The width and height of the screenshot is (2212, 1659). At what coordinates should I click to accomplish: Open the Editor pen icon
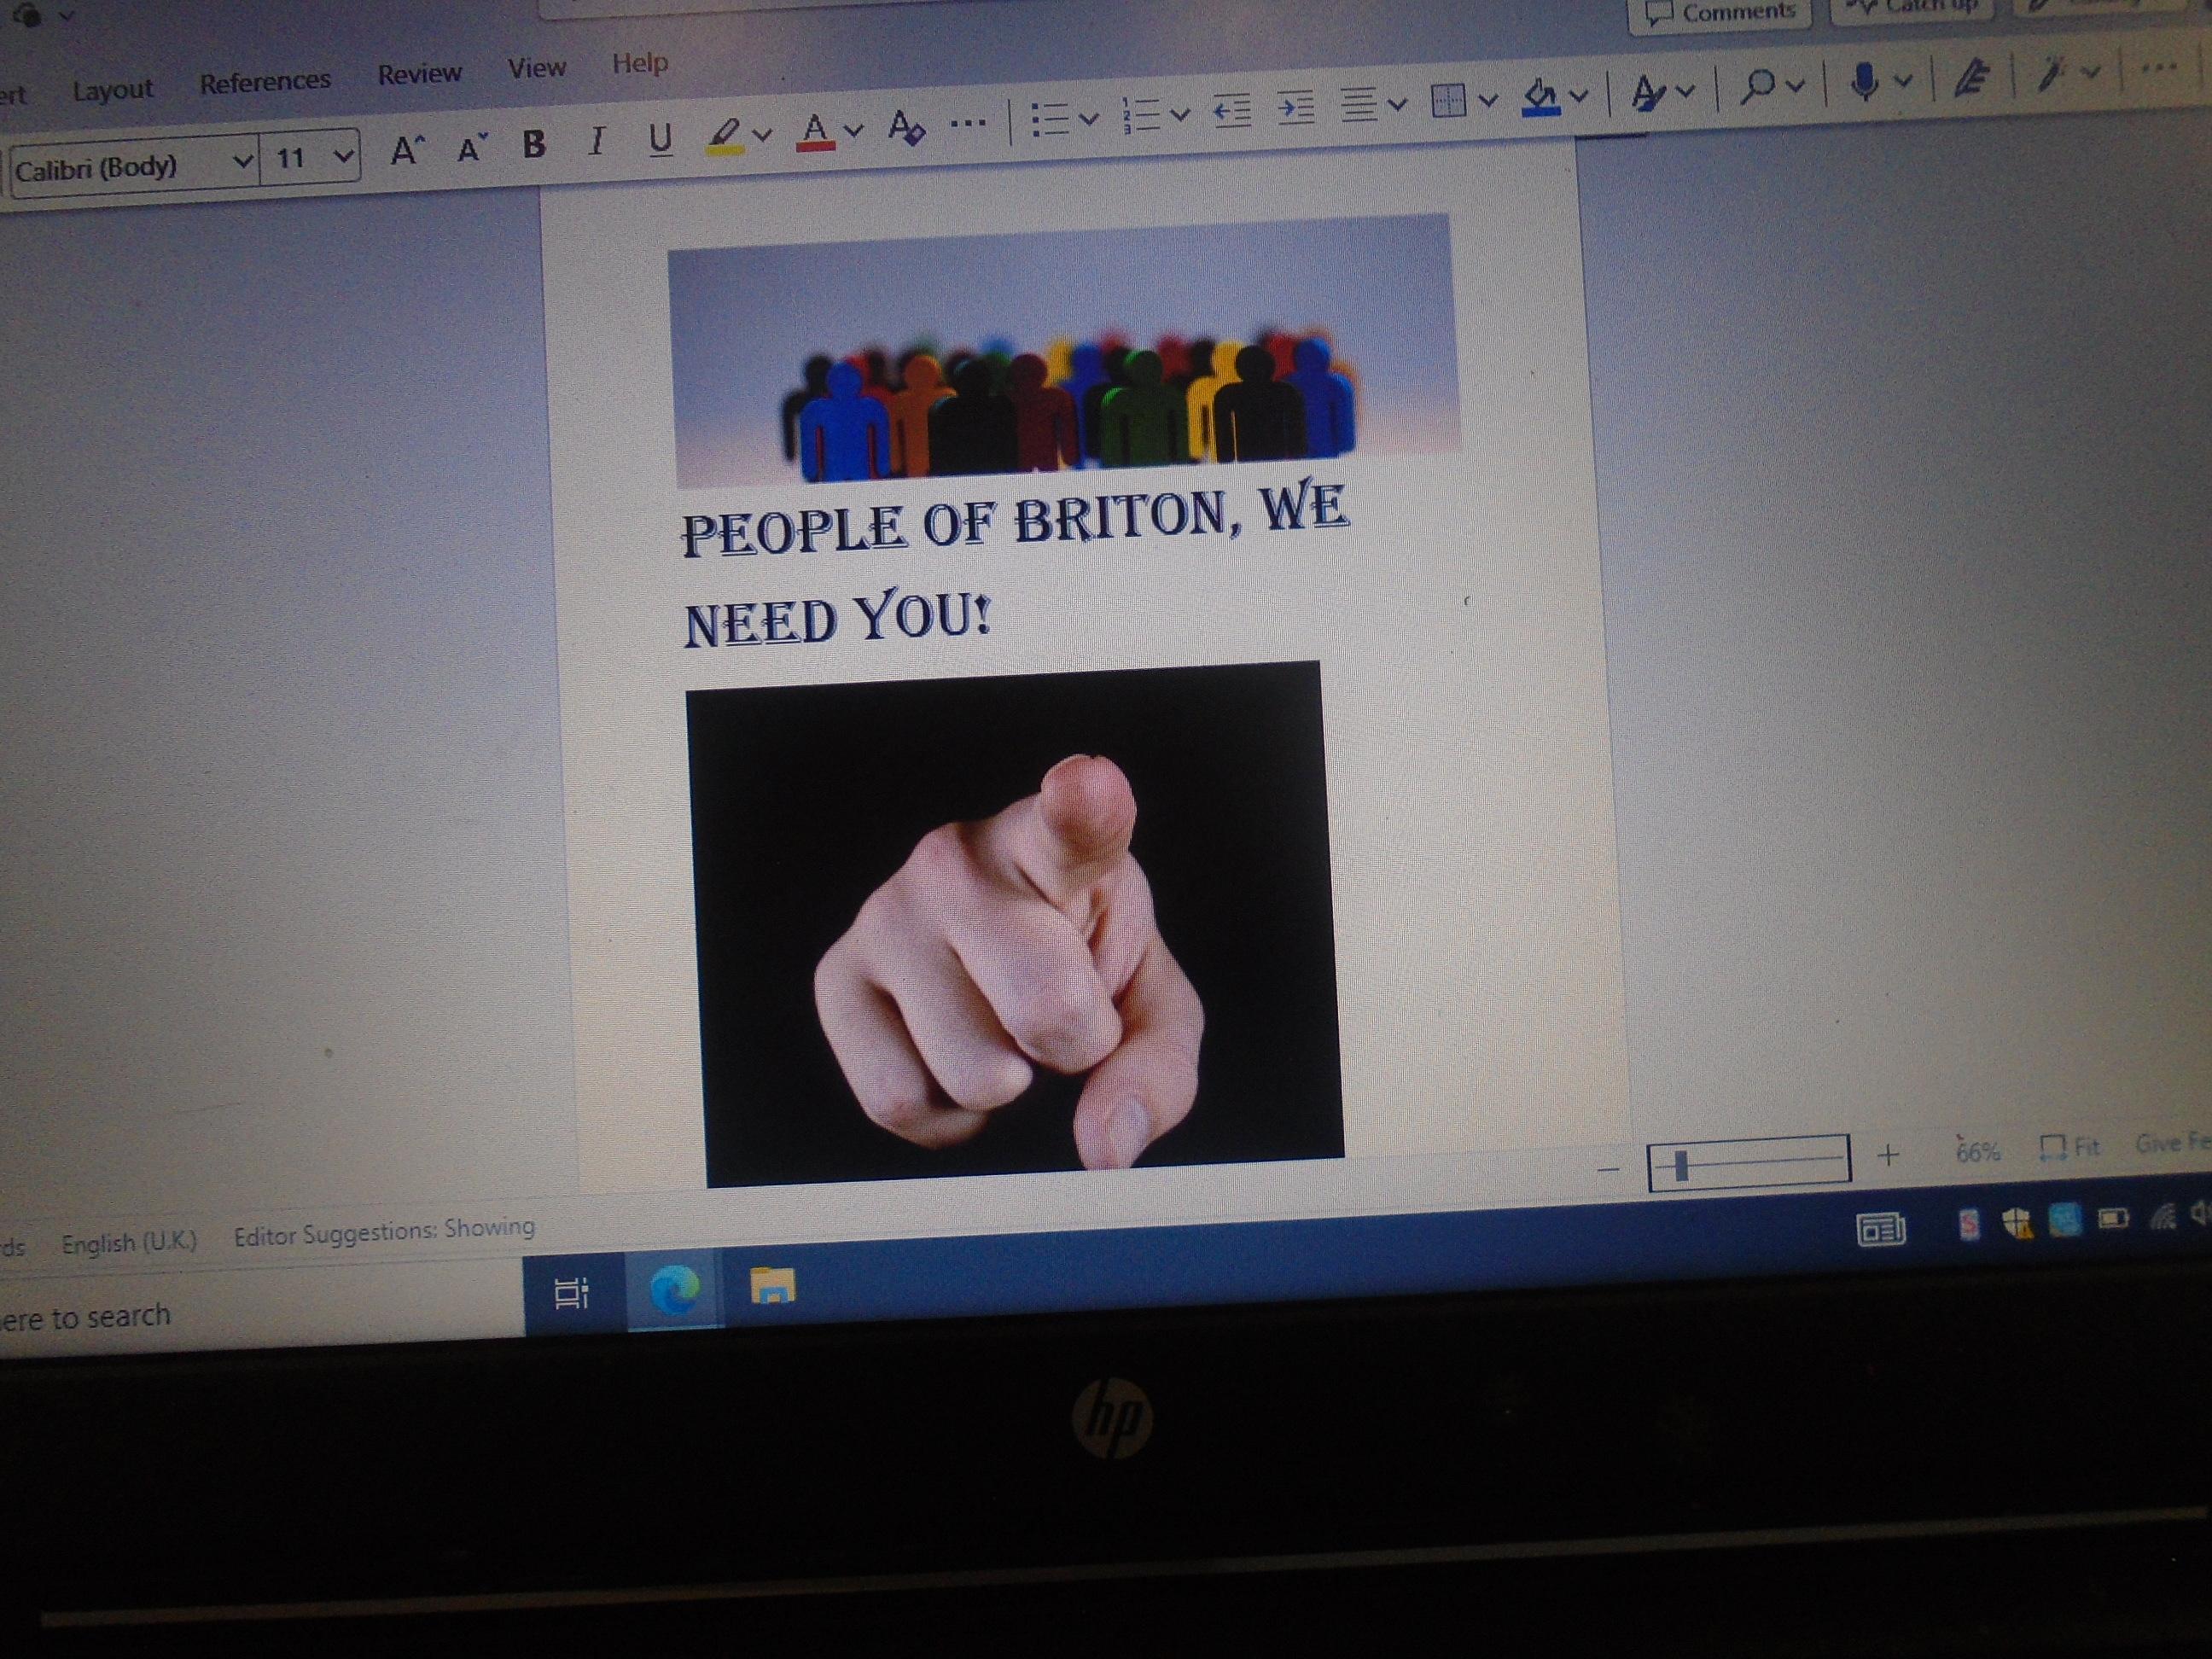tap(1972, 78)
